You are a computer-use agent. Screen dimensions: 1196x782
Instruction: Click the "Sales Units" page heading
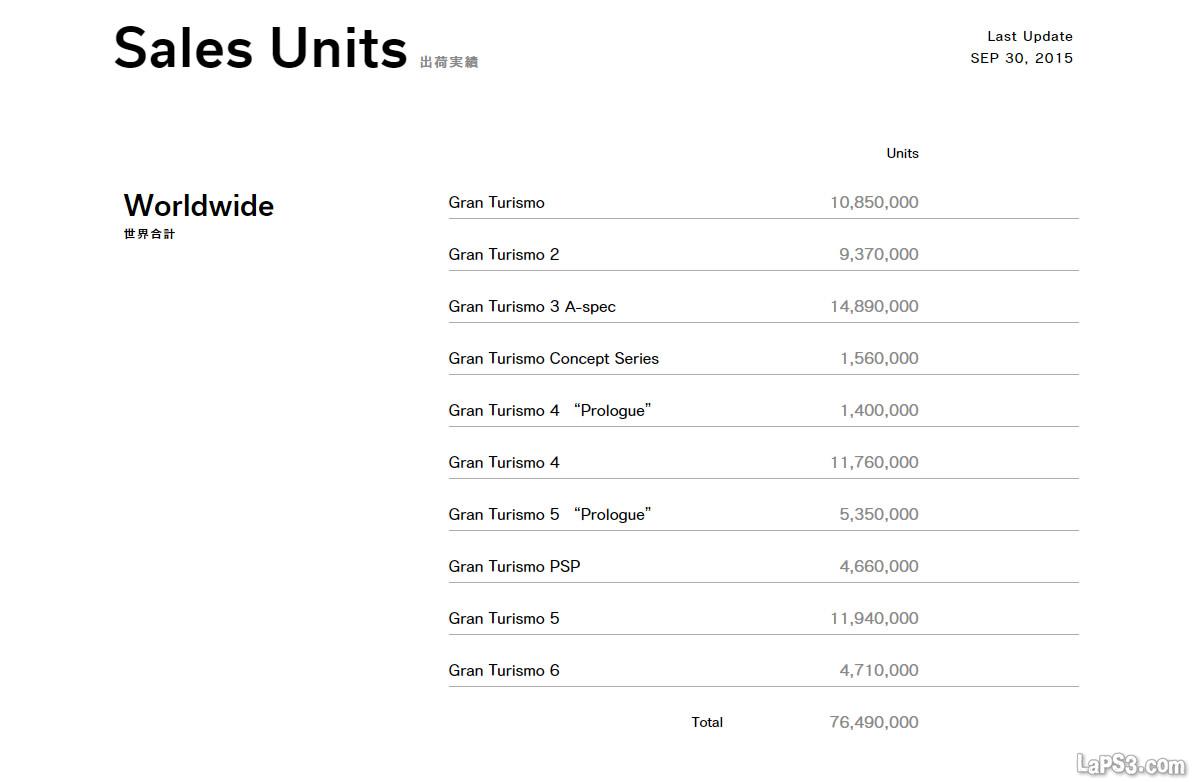pos(260,48)
